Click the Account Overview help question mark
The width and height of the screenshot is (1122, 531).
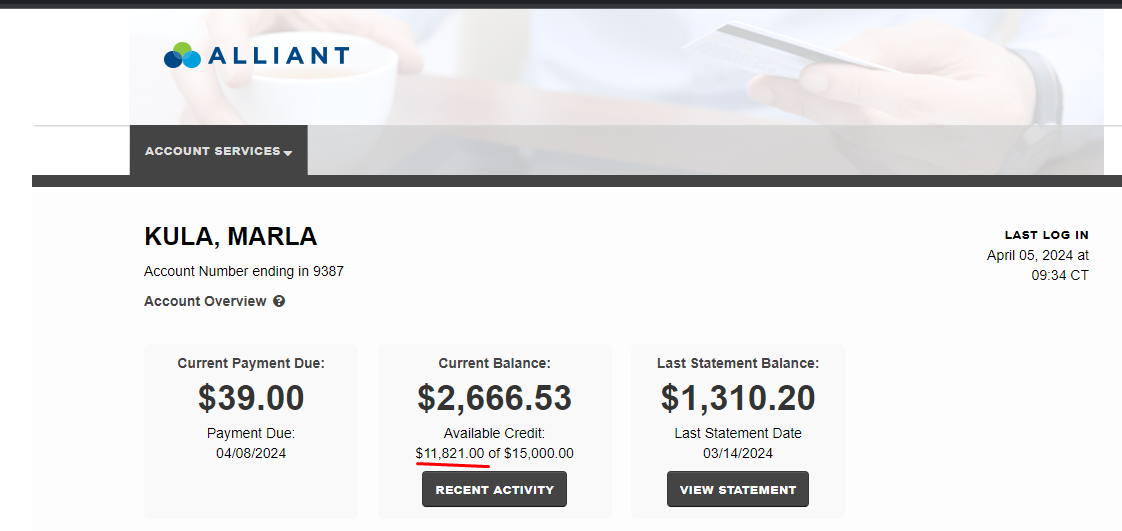tap(279, 301)
